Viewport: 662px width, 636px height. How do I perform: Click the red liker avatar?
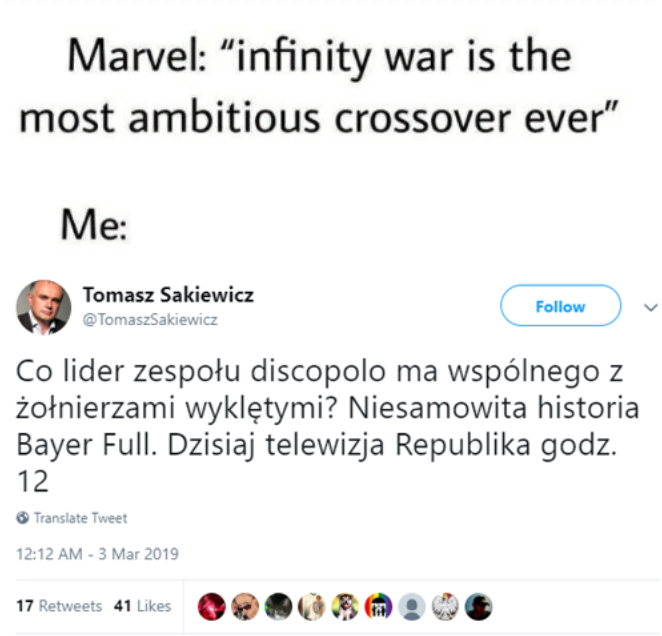(x=211, y=606)
